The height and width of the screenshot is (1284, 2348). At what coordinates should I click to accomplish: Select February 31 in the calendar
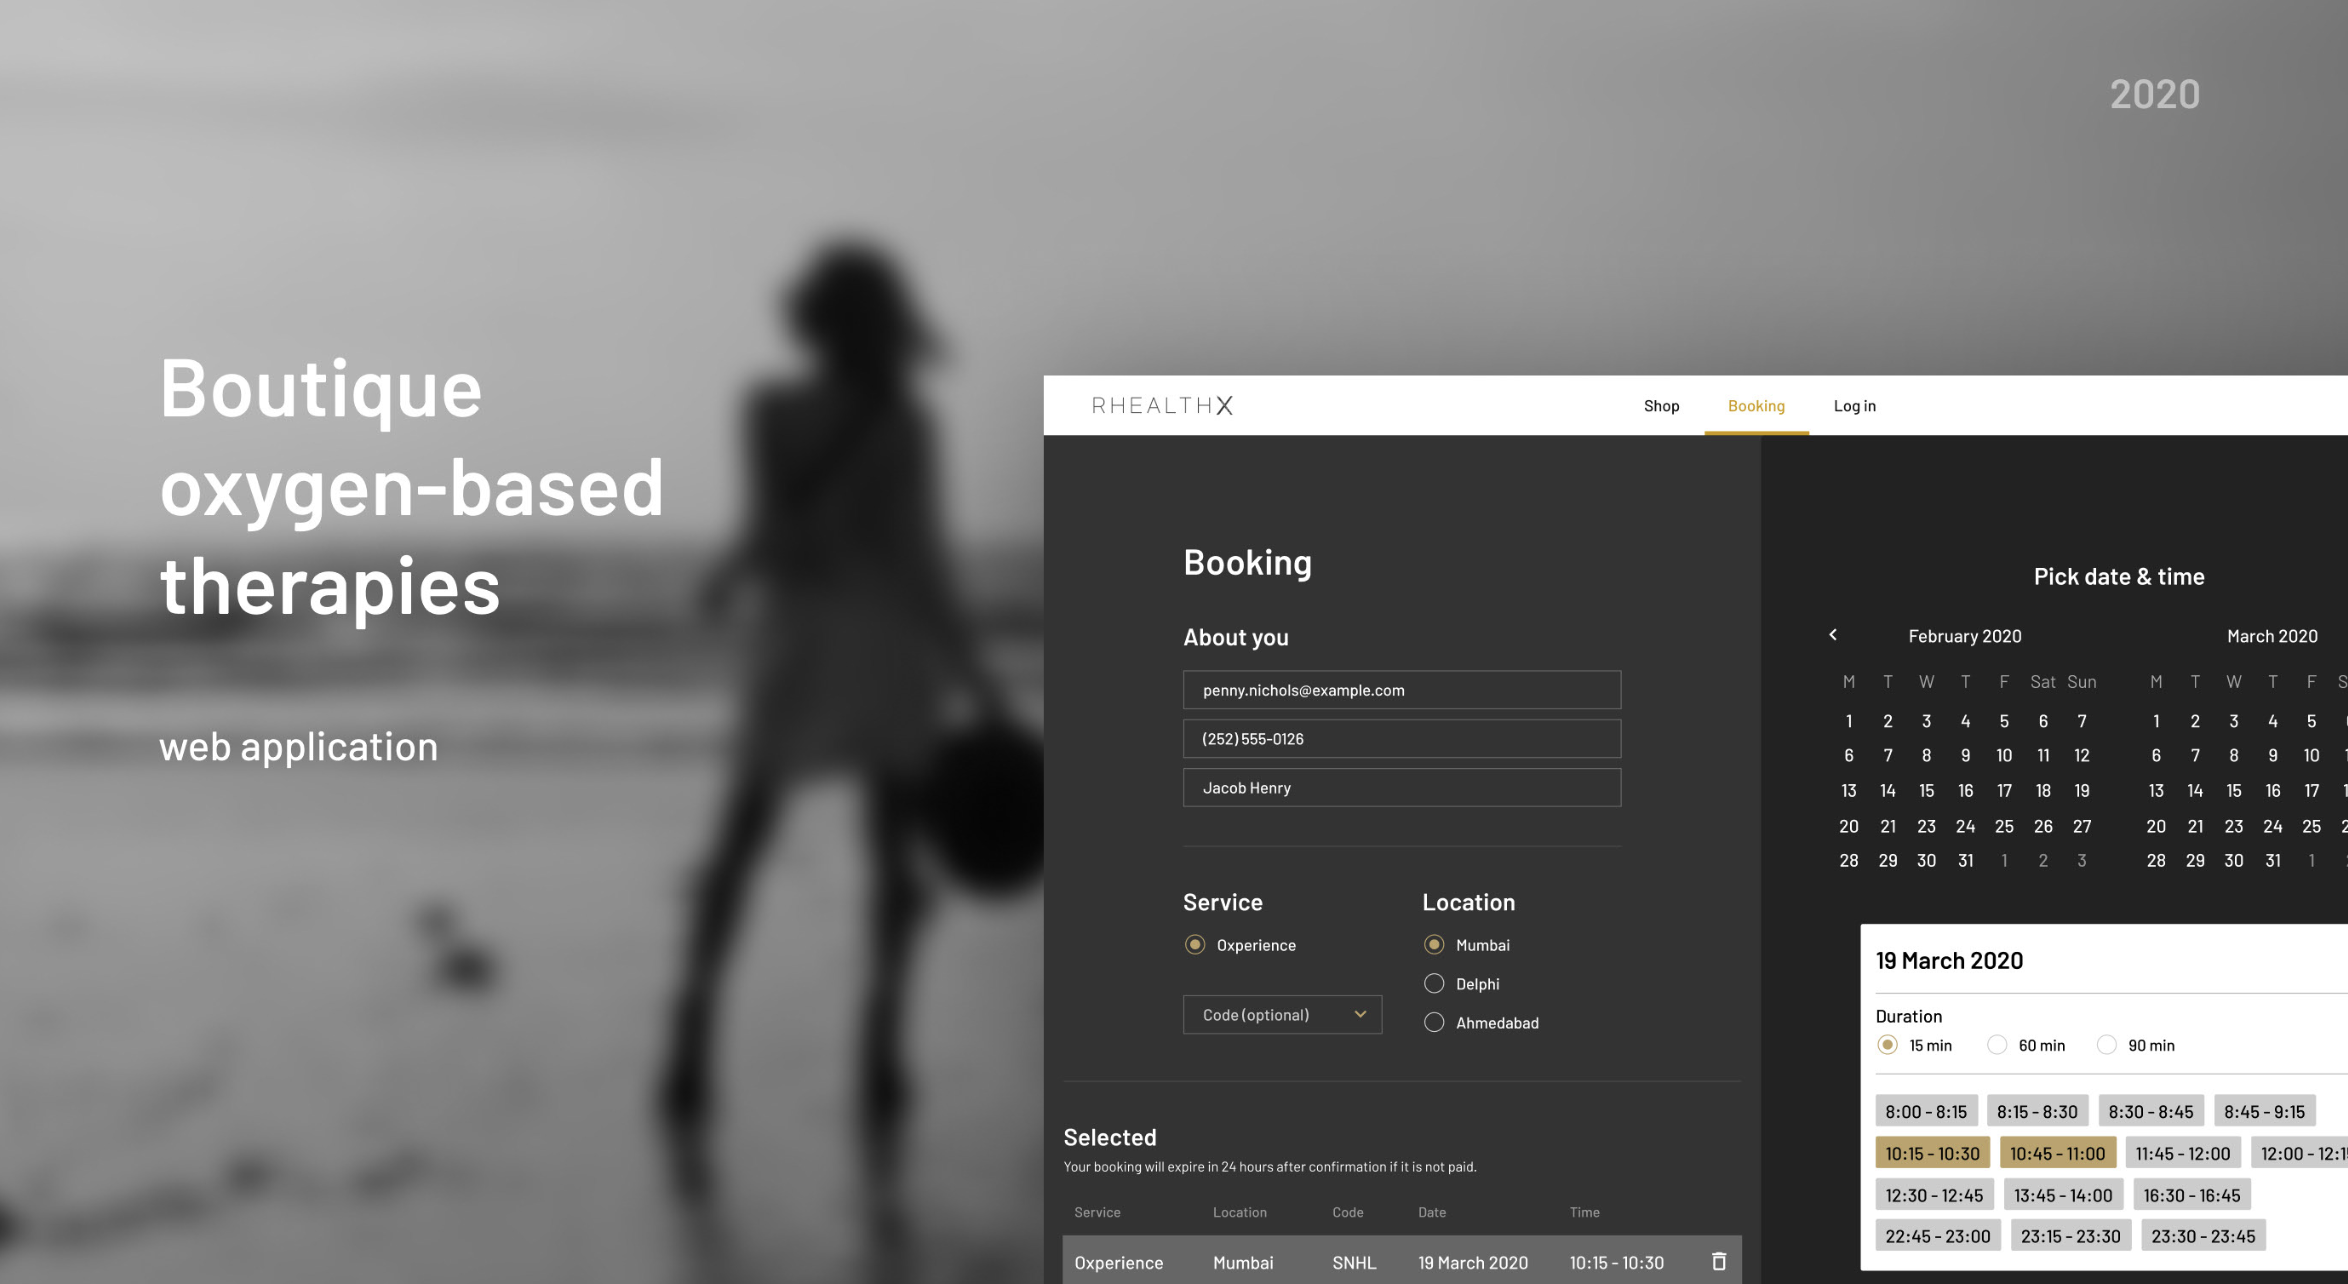pos(1965,861)
